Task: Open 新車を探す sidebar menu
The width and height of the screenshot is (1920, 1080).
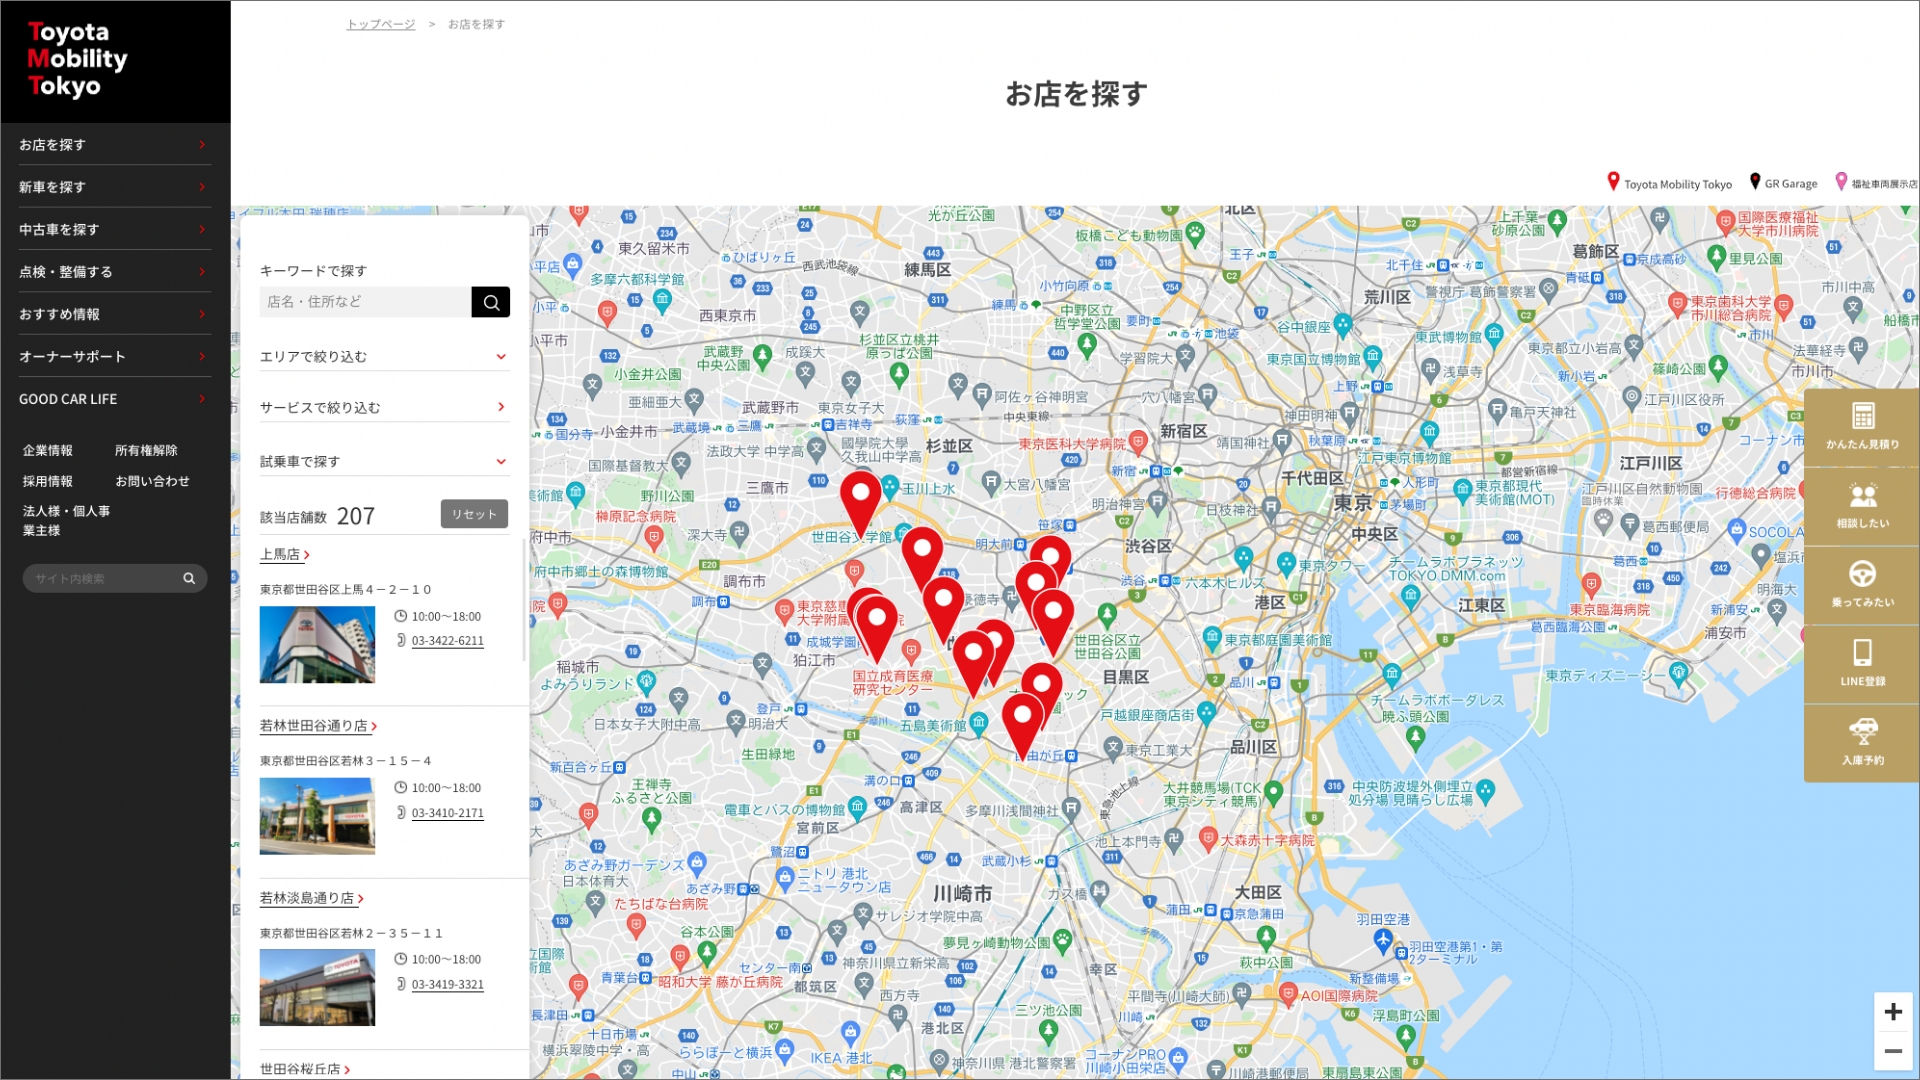Action: click(115, 187)
